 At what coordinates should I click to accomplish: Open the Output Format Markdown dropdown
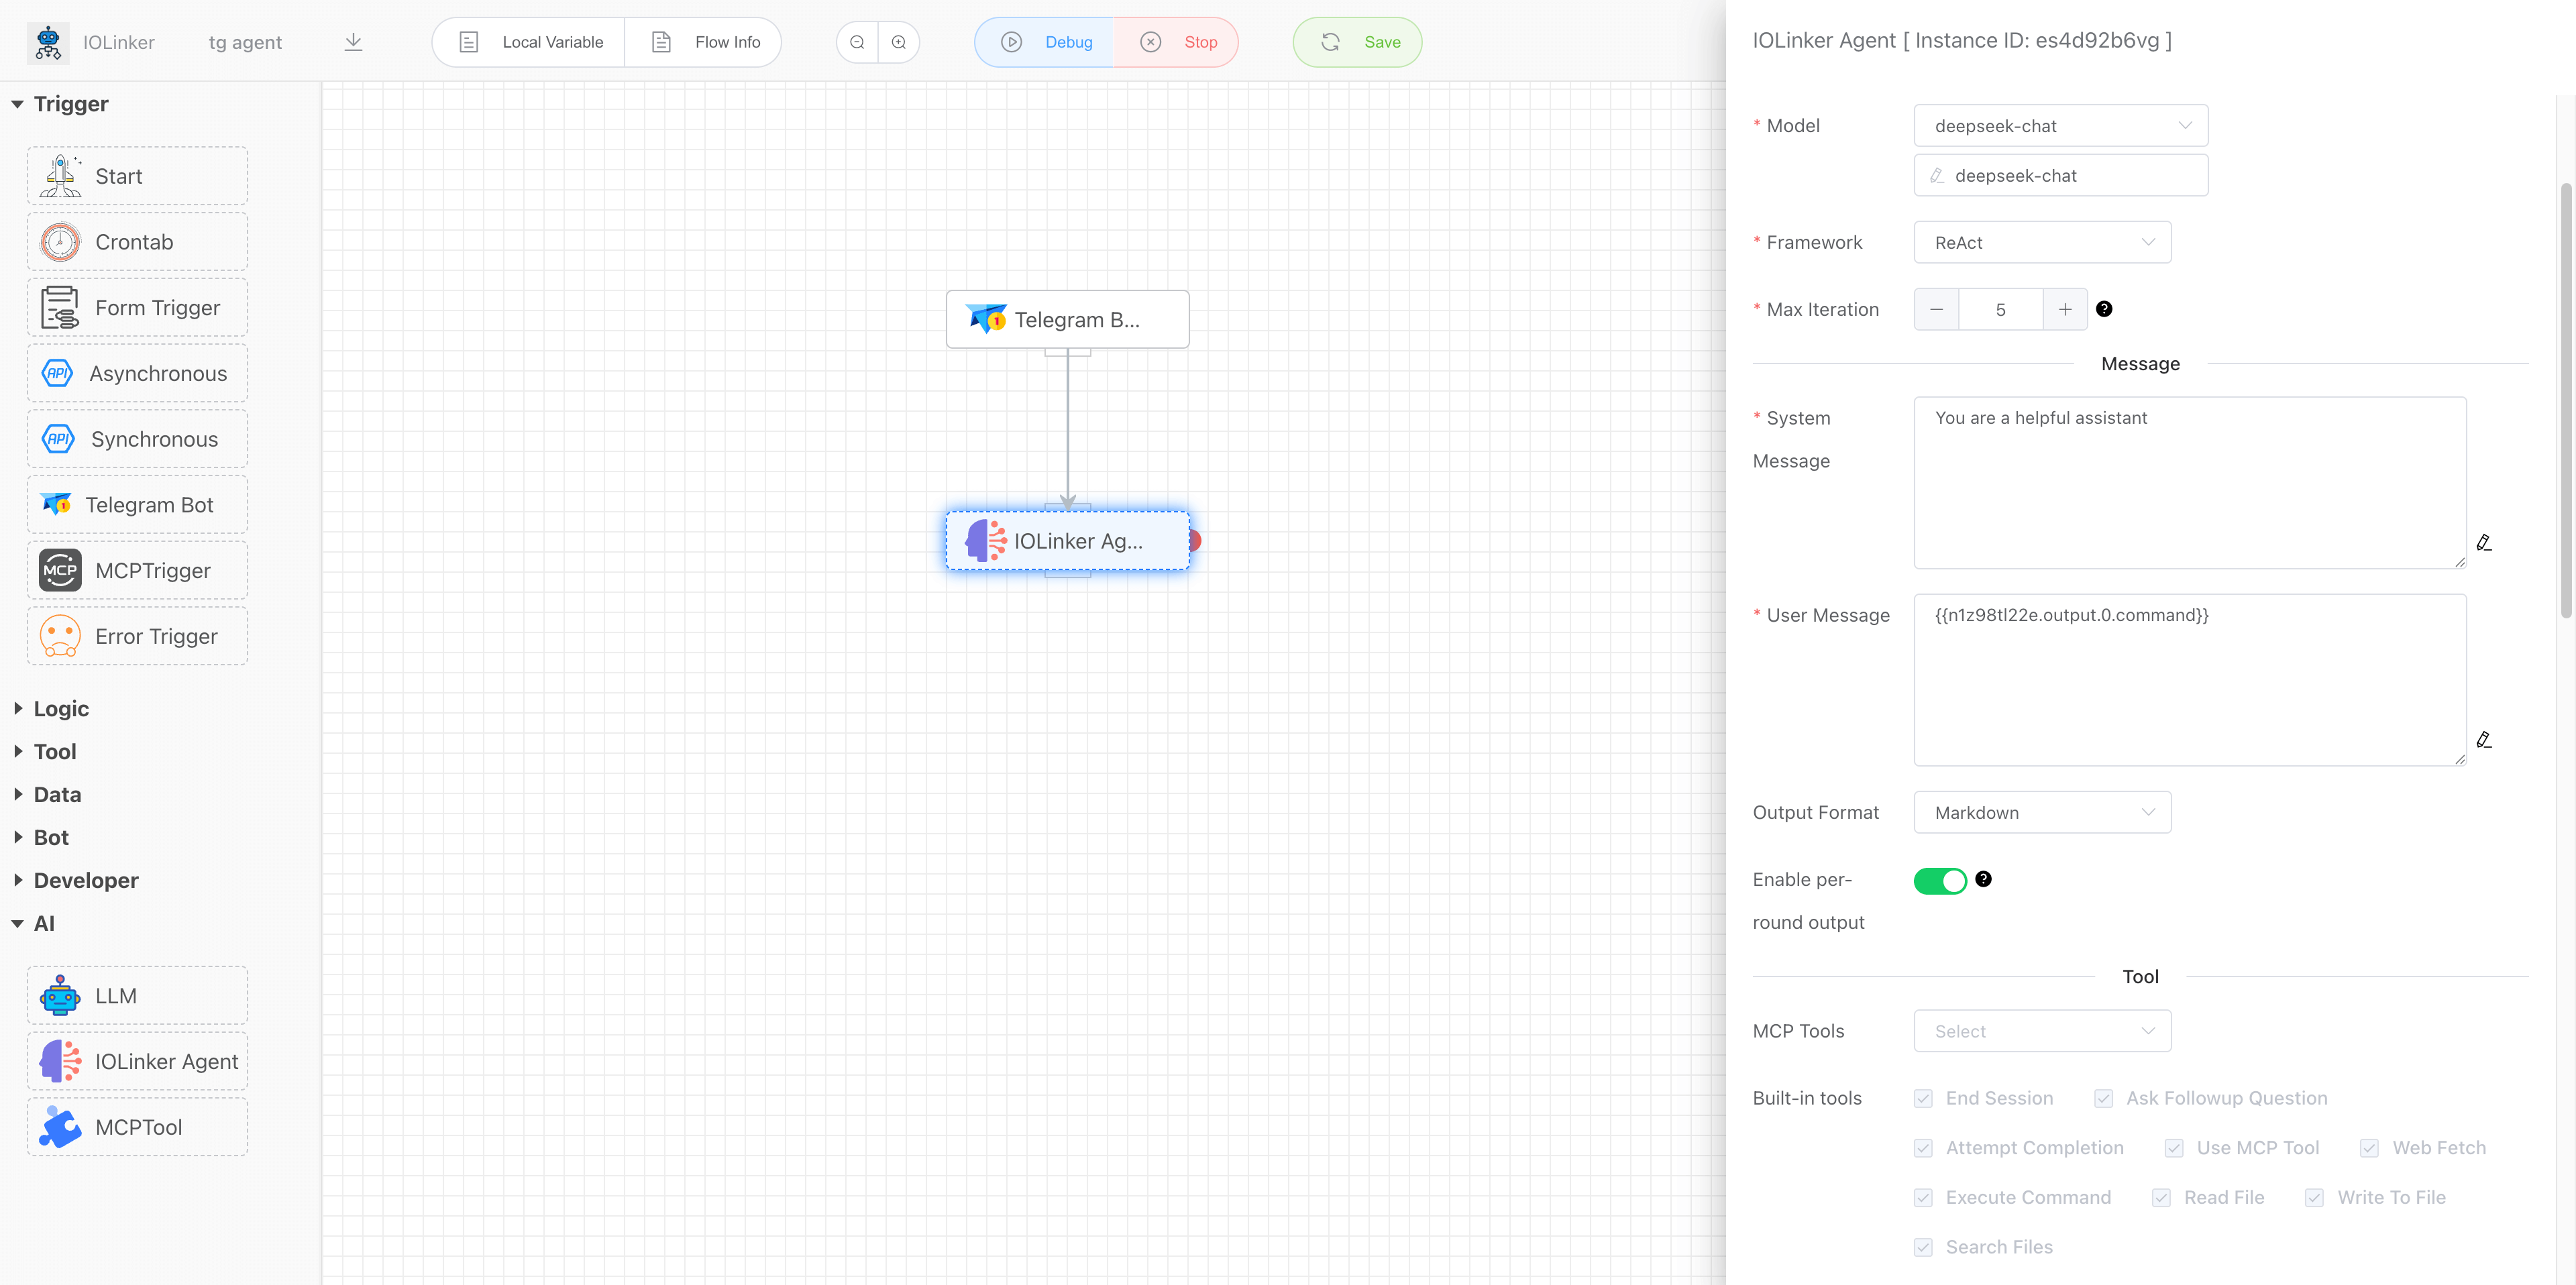pyautogui.click(x=2042, y=812)
